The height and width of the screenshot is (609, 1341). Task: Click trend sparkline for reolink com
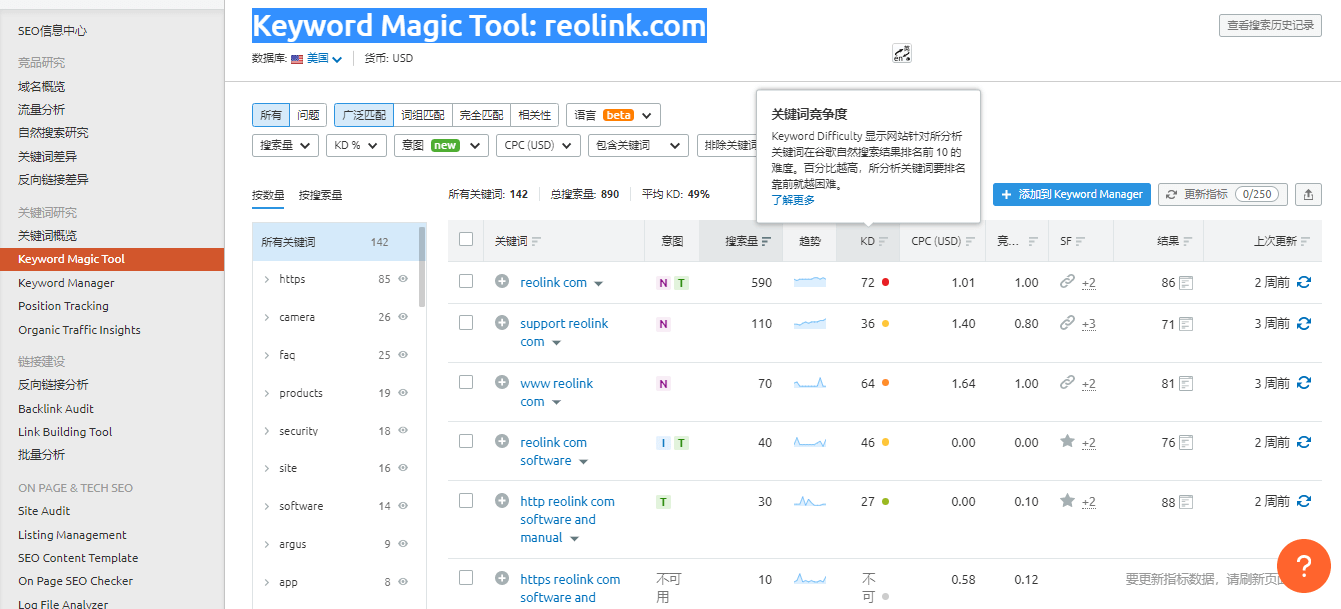810,283
